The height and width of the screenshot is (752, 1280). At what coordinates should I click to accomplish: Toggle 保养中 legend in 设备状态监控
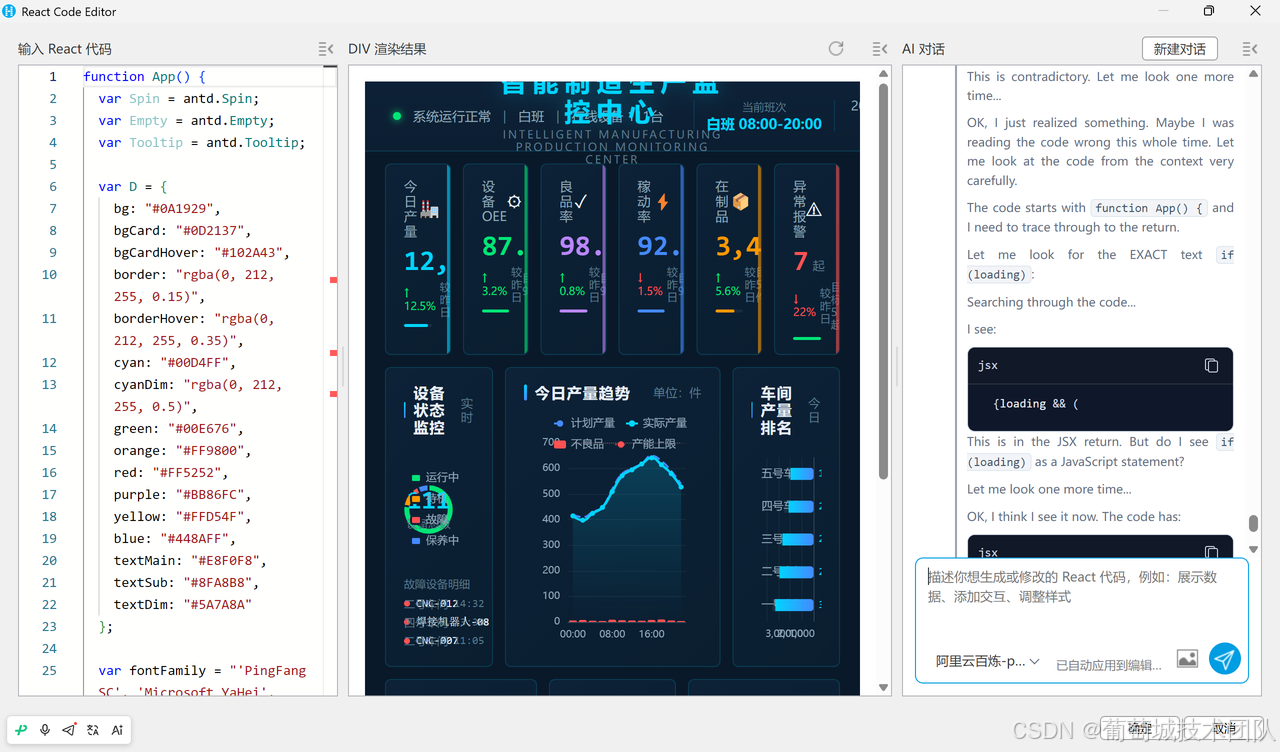[435, 540]
